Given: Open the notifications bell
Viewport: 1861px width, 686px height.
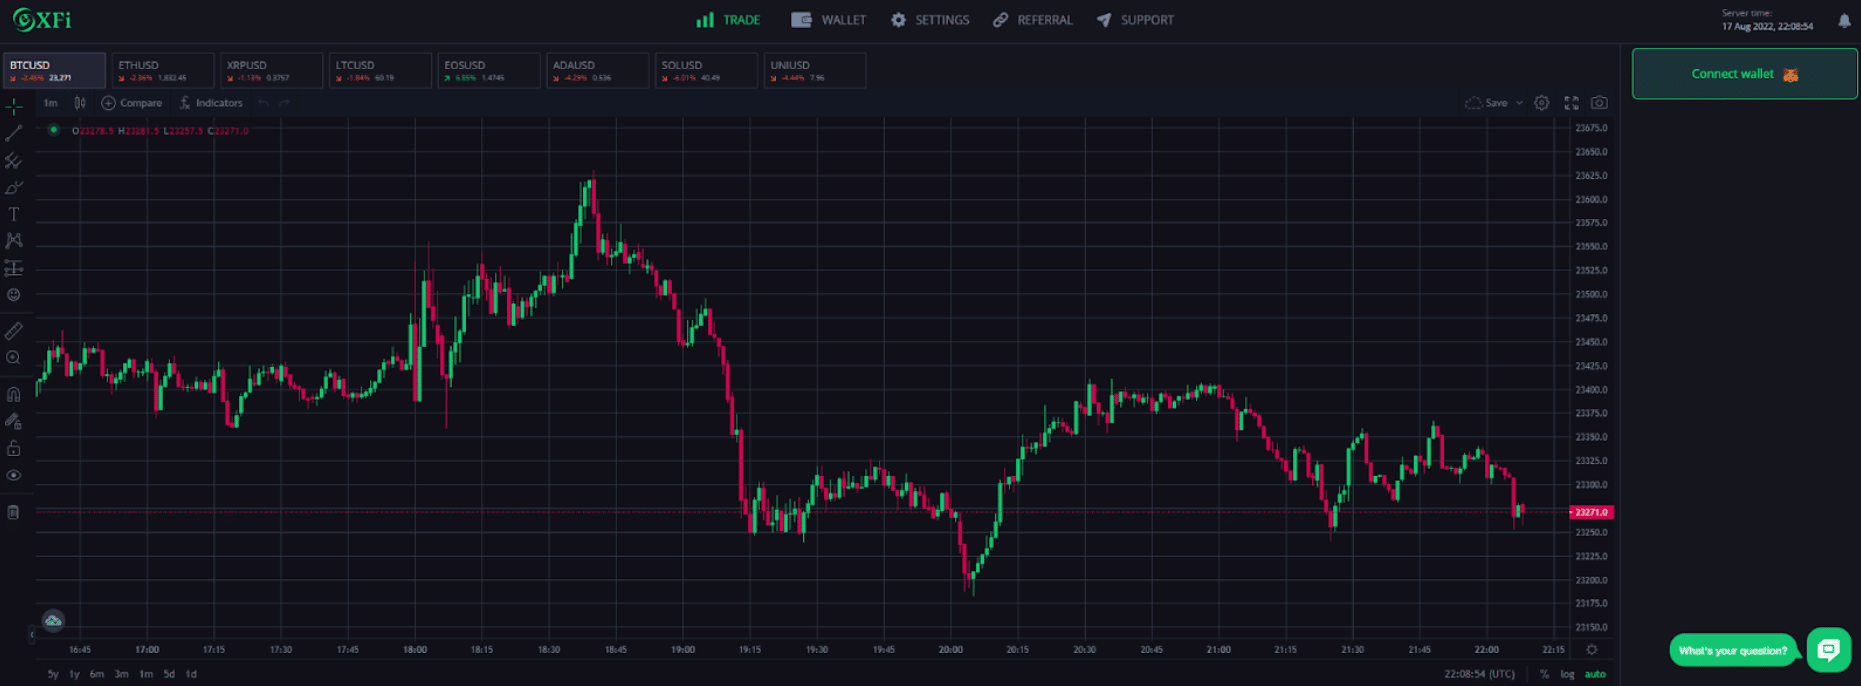Looking at the screenshot, I should (1844, 21).
